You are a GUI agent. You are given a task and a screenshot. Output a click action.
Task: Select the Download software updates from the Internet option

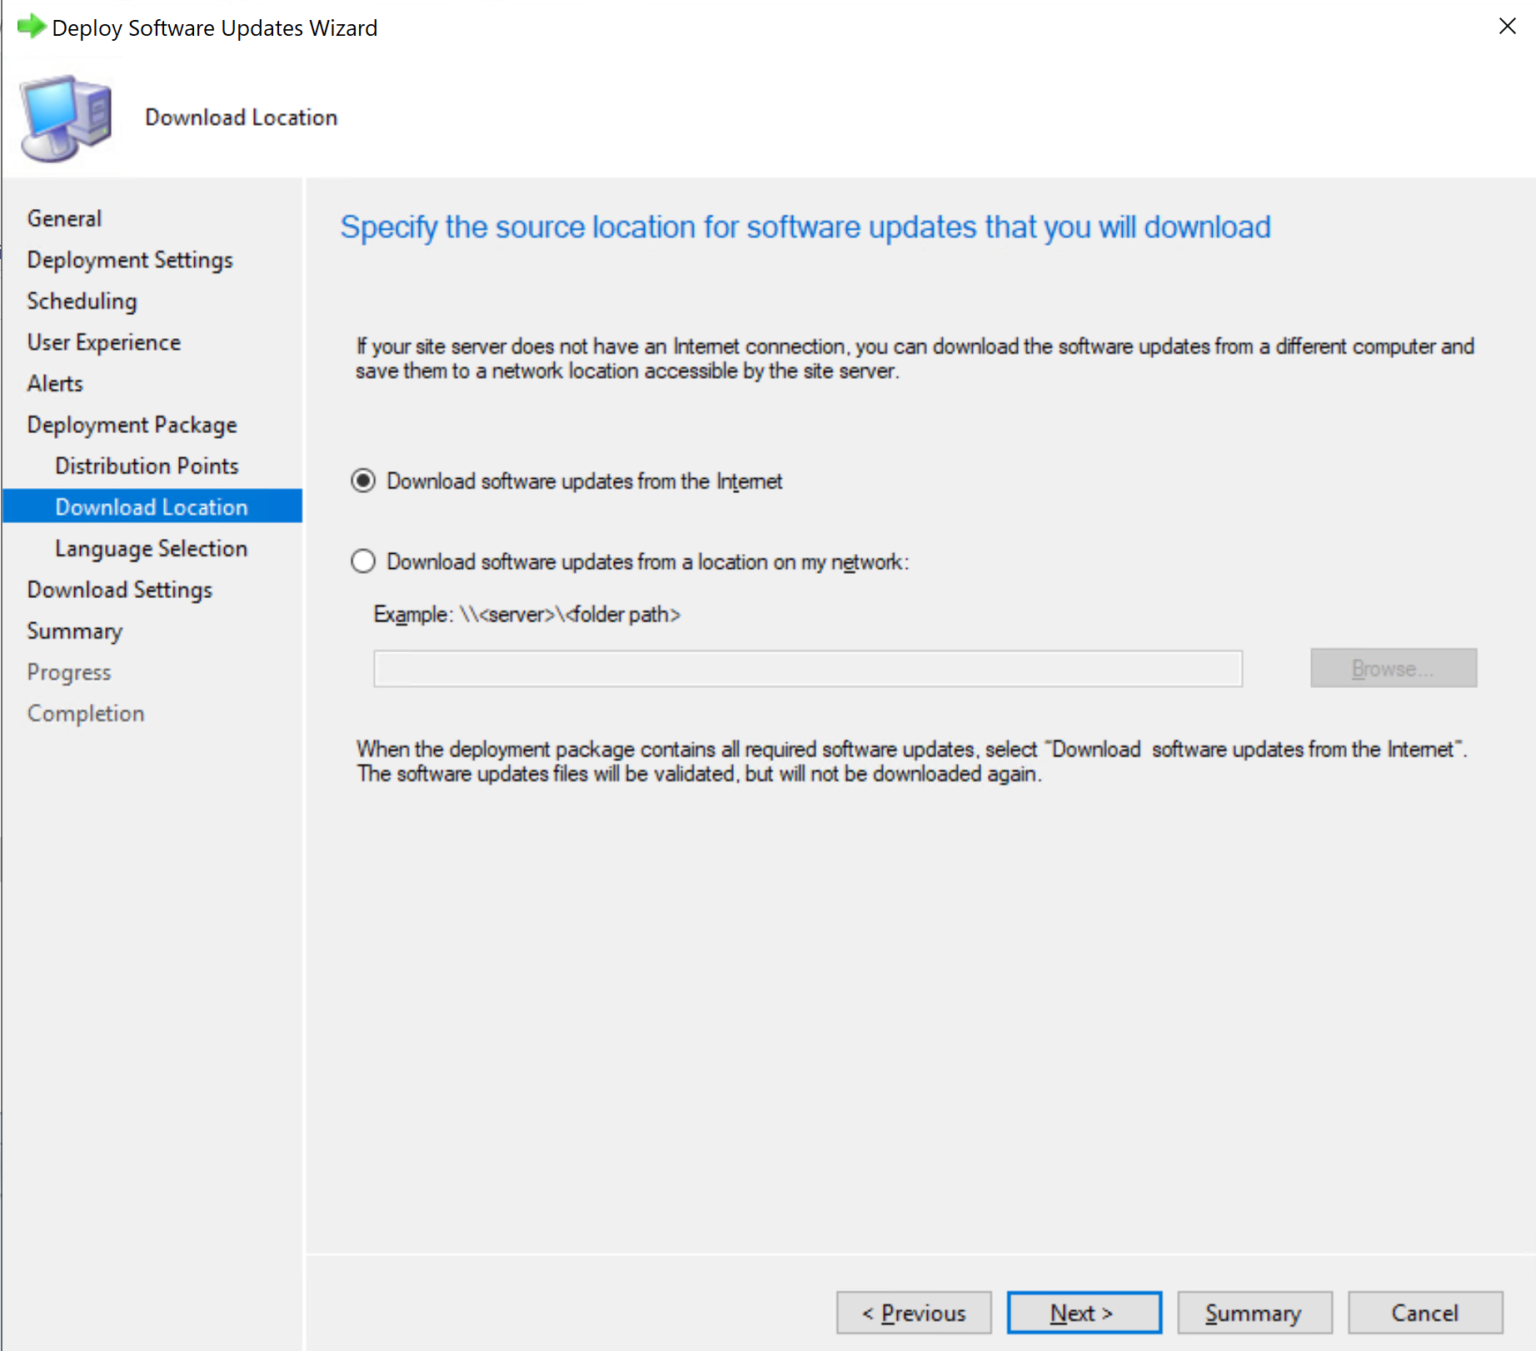pyautogui.click(x=362, y=481)
